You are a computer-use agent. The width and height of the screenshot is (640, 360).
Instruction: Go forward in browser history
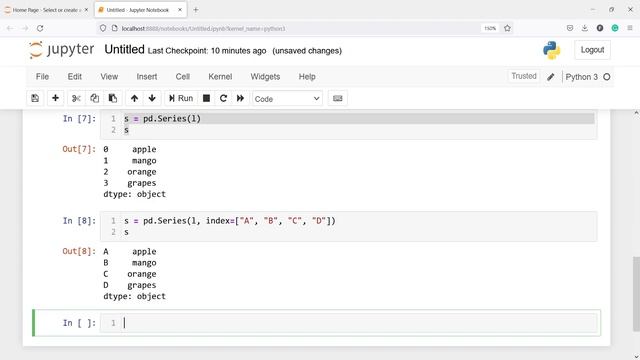point(25,28)
